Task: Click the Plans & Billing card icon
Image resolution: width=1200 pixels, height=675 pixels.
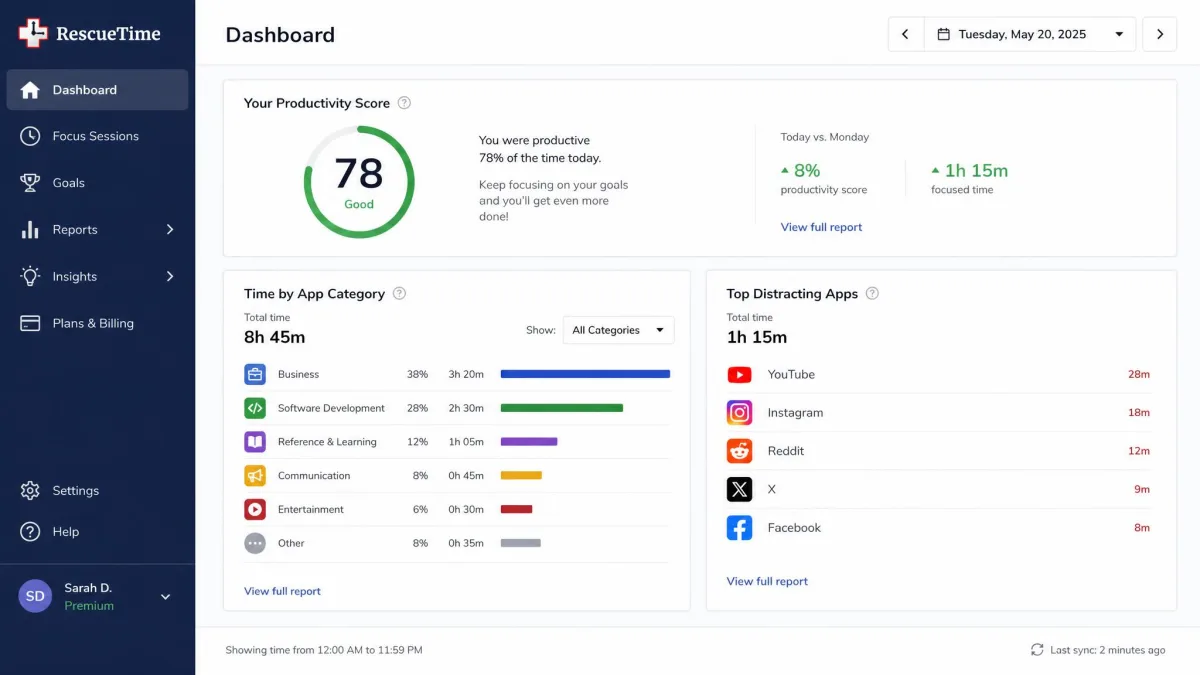Action: [30, 323]
